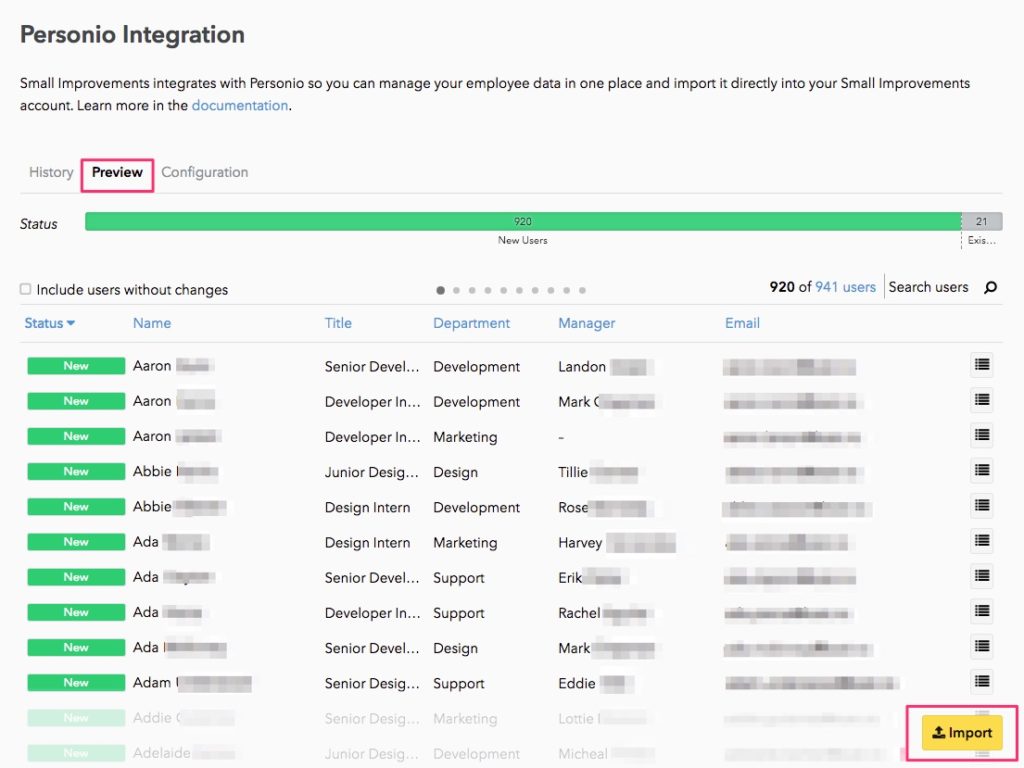This screenshot has width=1024, height=768.
Task: Click the green New Users status bar
Action: (x=522, y=222)
